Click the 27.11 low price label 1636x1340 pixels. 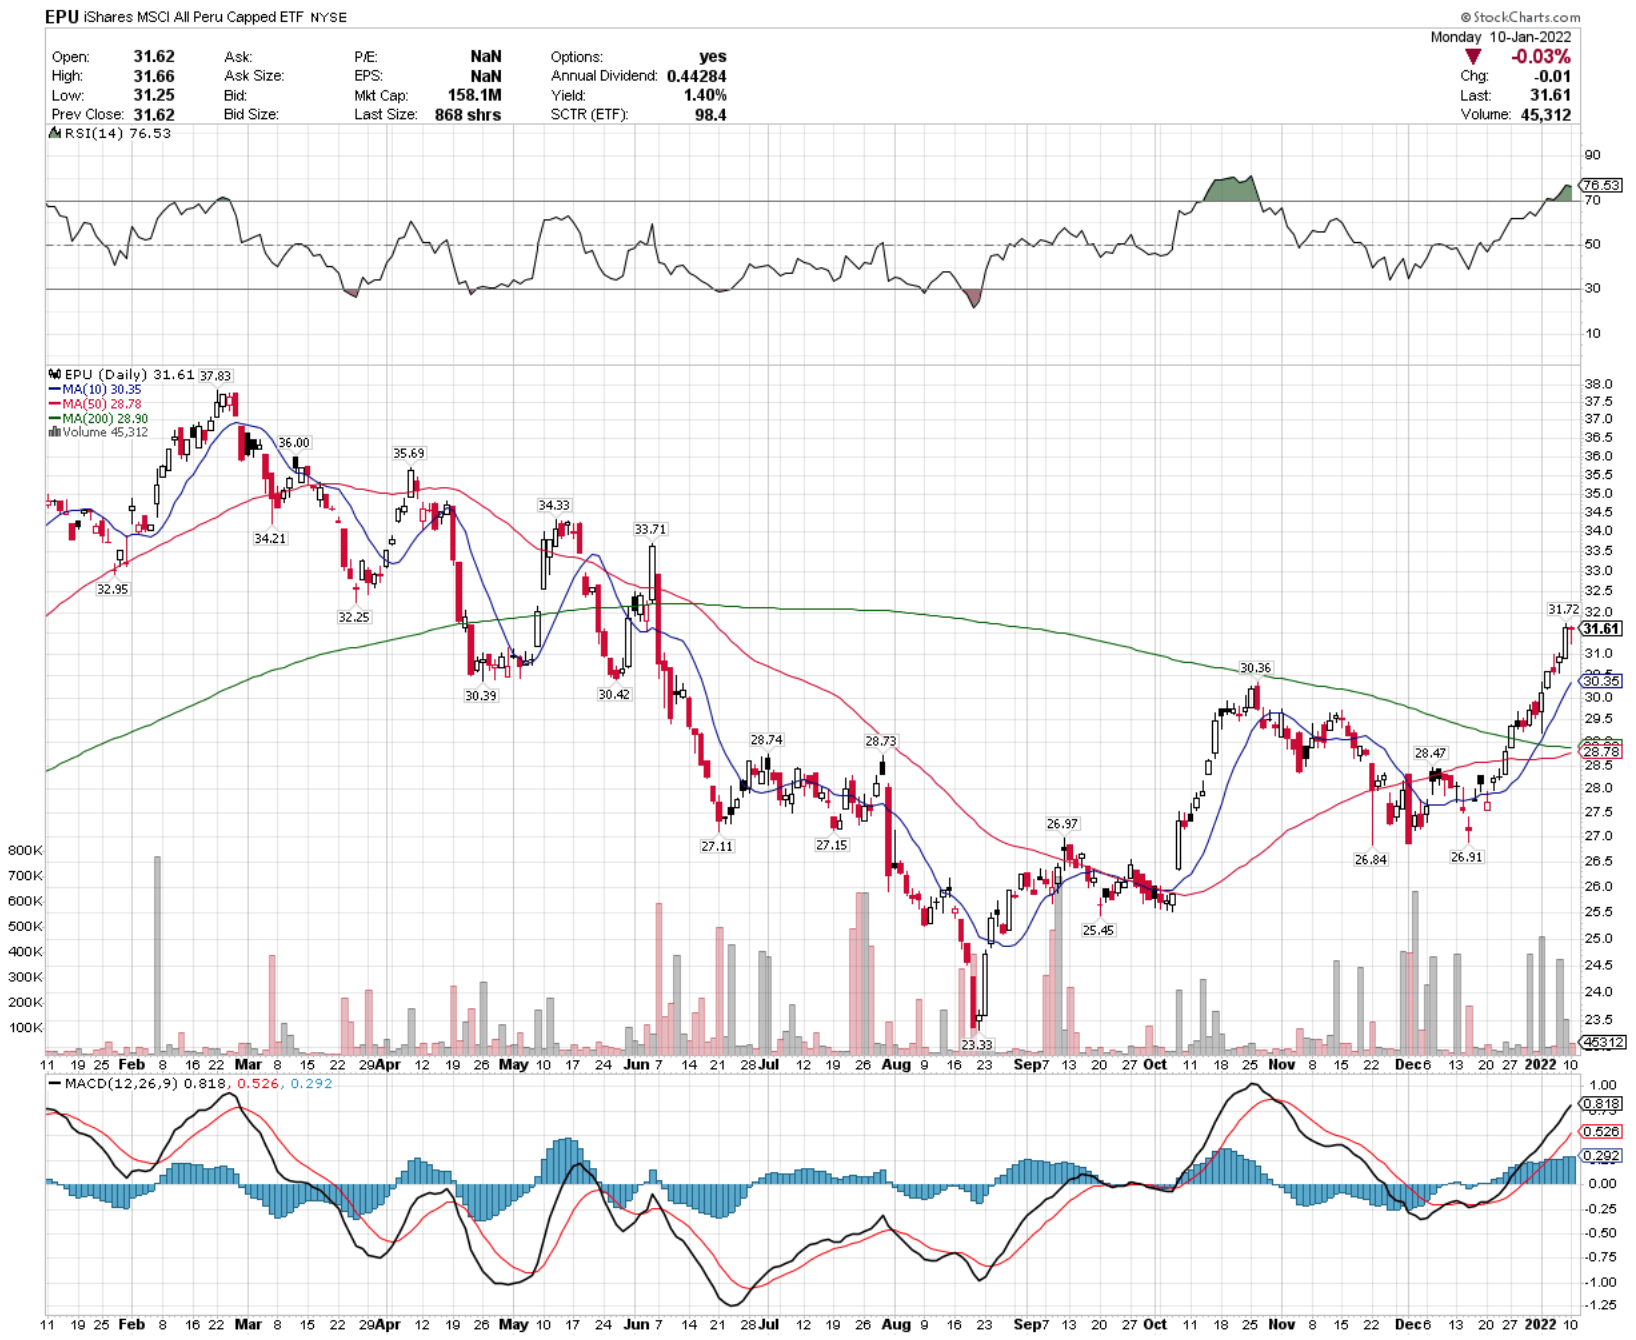717,846
